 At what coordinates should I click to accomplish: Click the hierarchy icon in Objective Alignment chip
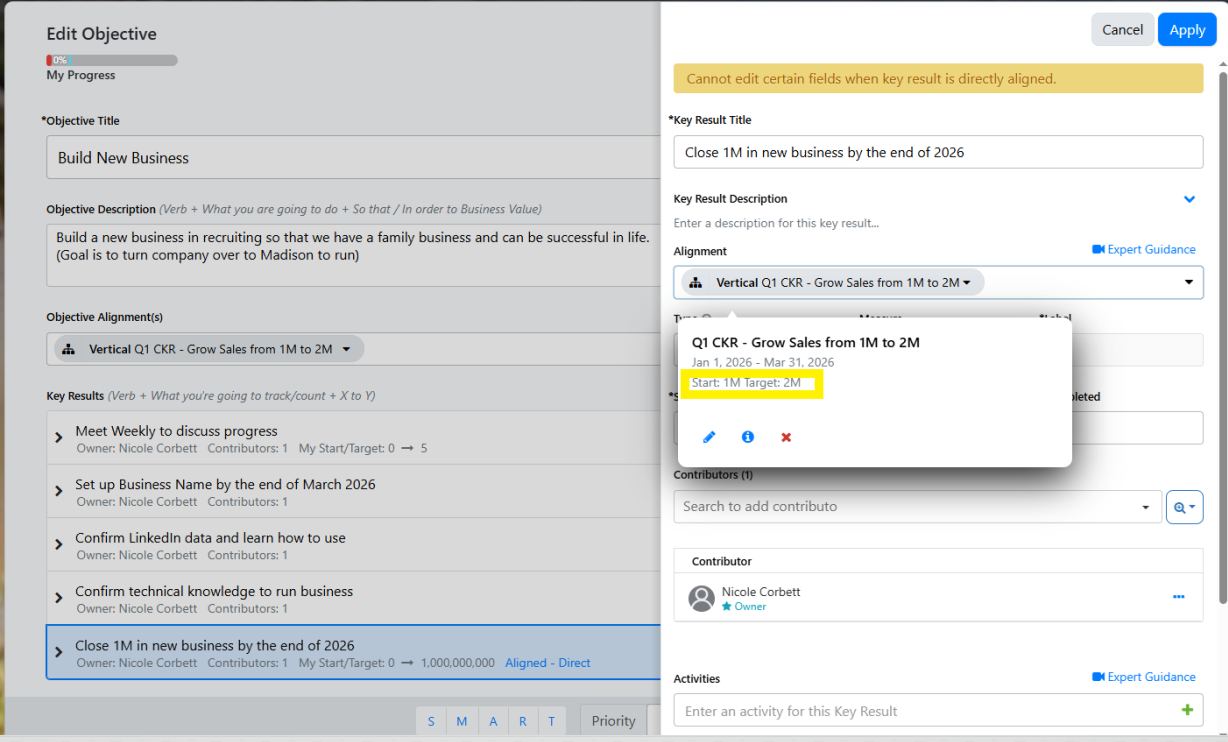click(69, 349)
